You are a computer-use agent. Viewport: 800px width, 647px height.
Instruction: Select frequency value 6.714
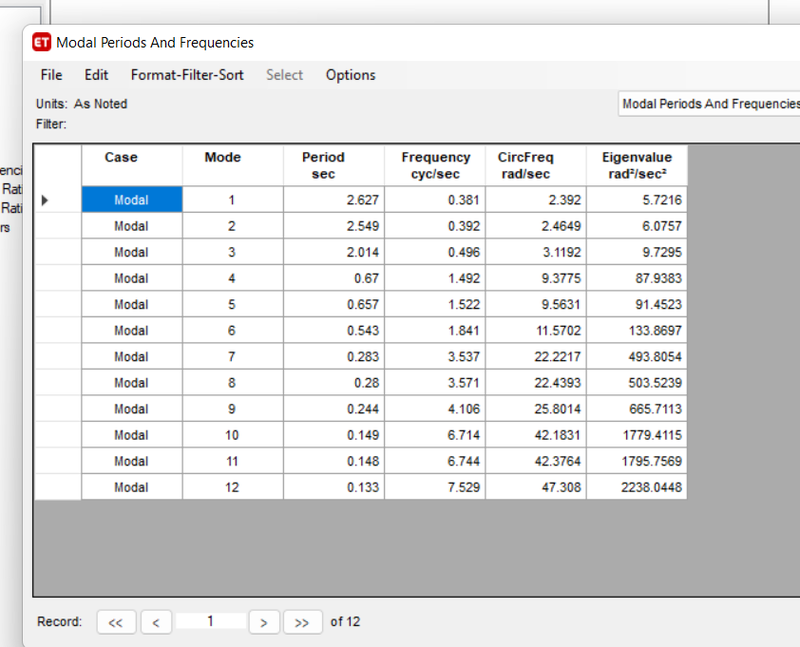point(435,435)
